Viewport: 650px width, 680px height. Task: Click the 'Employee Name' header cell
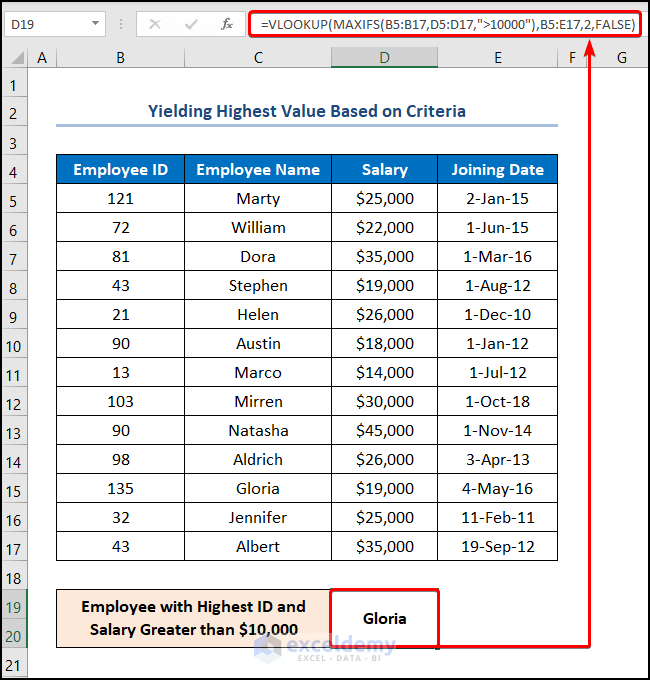tap(258, 170)
